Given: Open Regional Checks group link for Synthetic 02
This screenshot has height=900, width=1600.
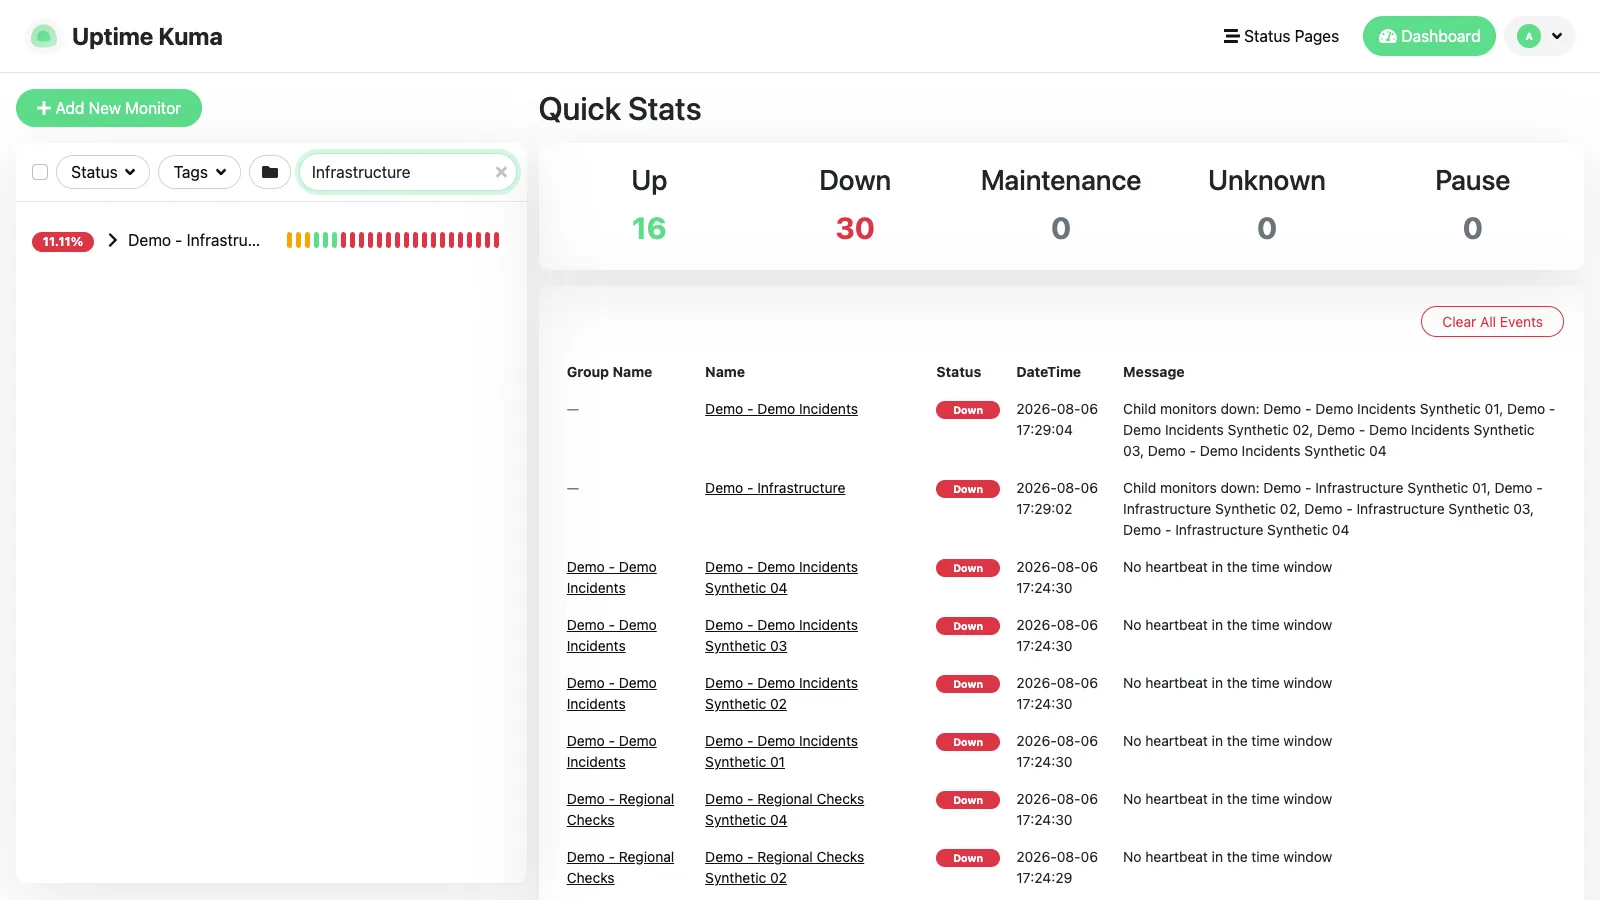Looking at the screenshot, I should [x=620, y=867].
